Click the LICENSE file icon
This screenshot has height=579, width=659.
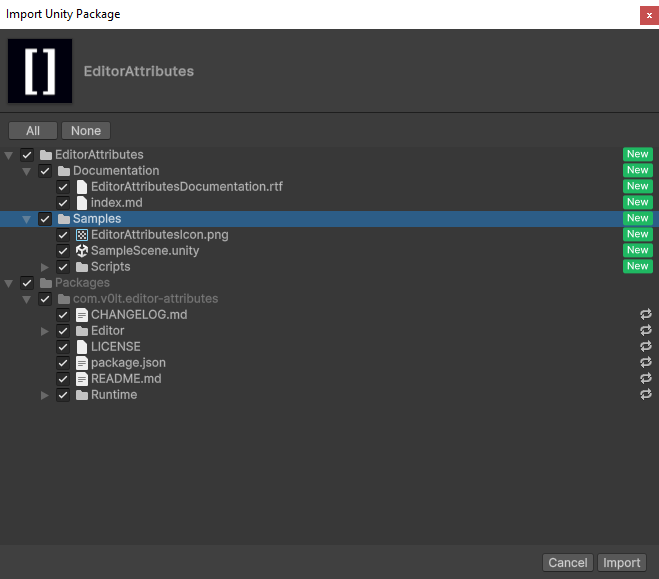[82, 347]
